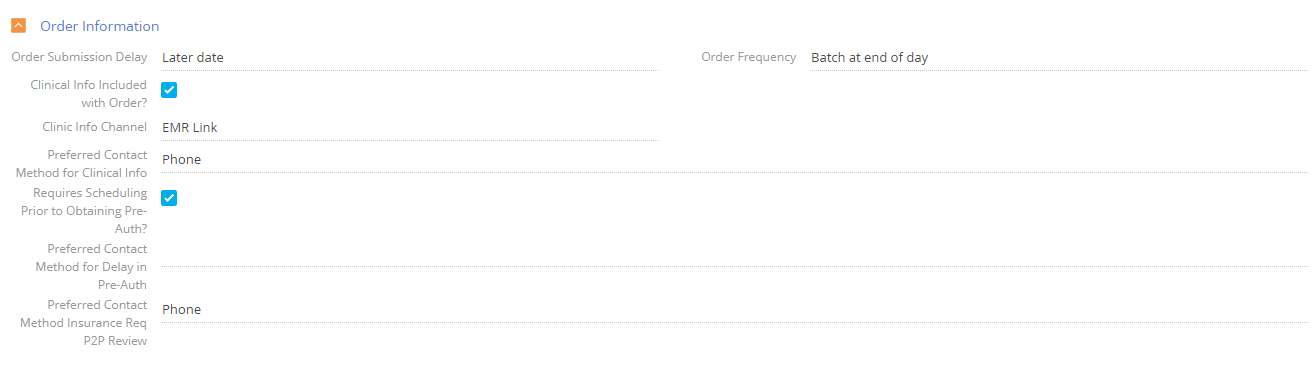Click 'Preferred Contact Method Insurance Req P2P Review' label
This screenshot has width=1315, height=367.
[x=84, y=323]
